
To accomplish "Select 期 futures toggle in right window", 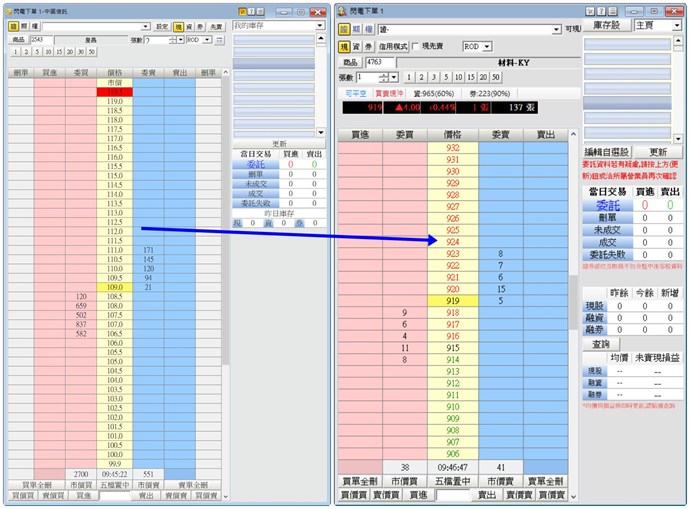I will pyautogui.click(x=356, y=29).
